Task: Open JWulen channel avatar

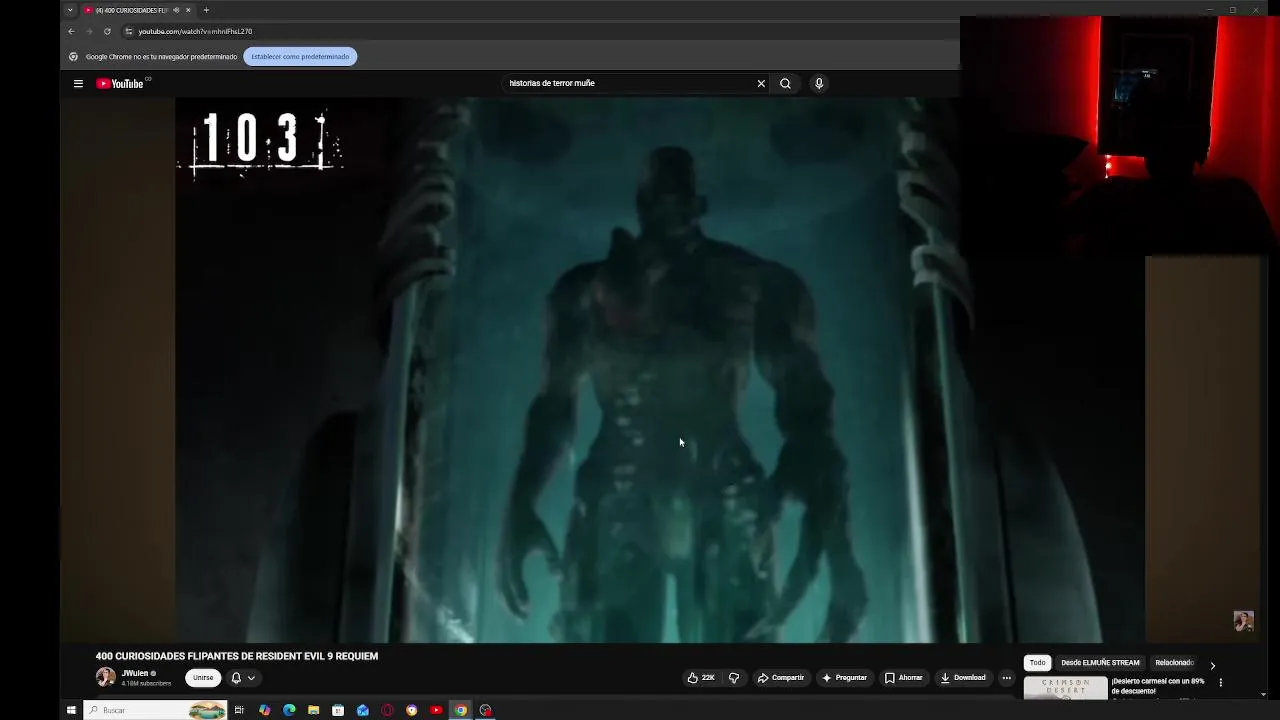Action: click(x=105, y=678)
